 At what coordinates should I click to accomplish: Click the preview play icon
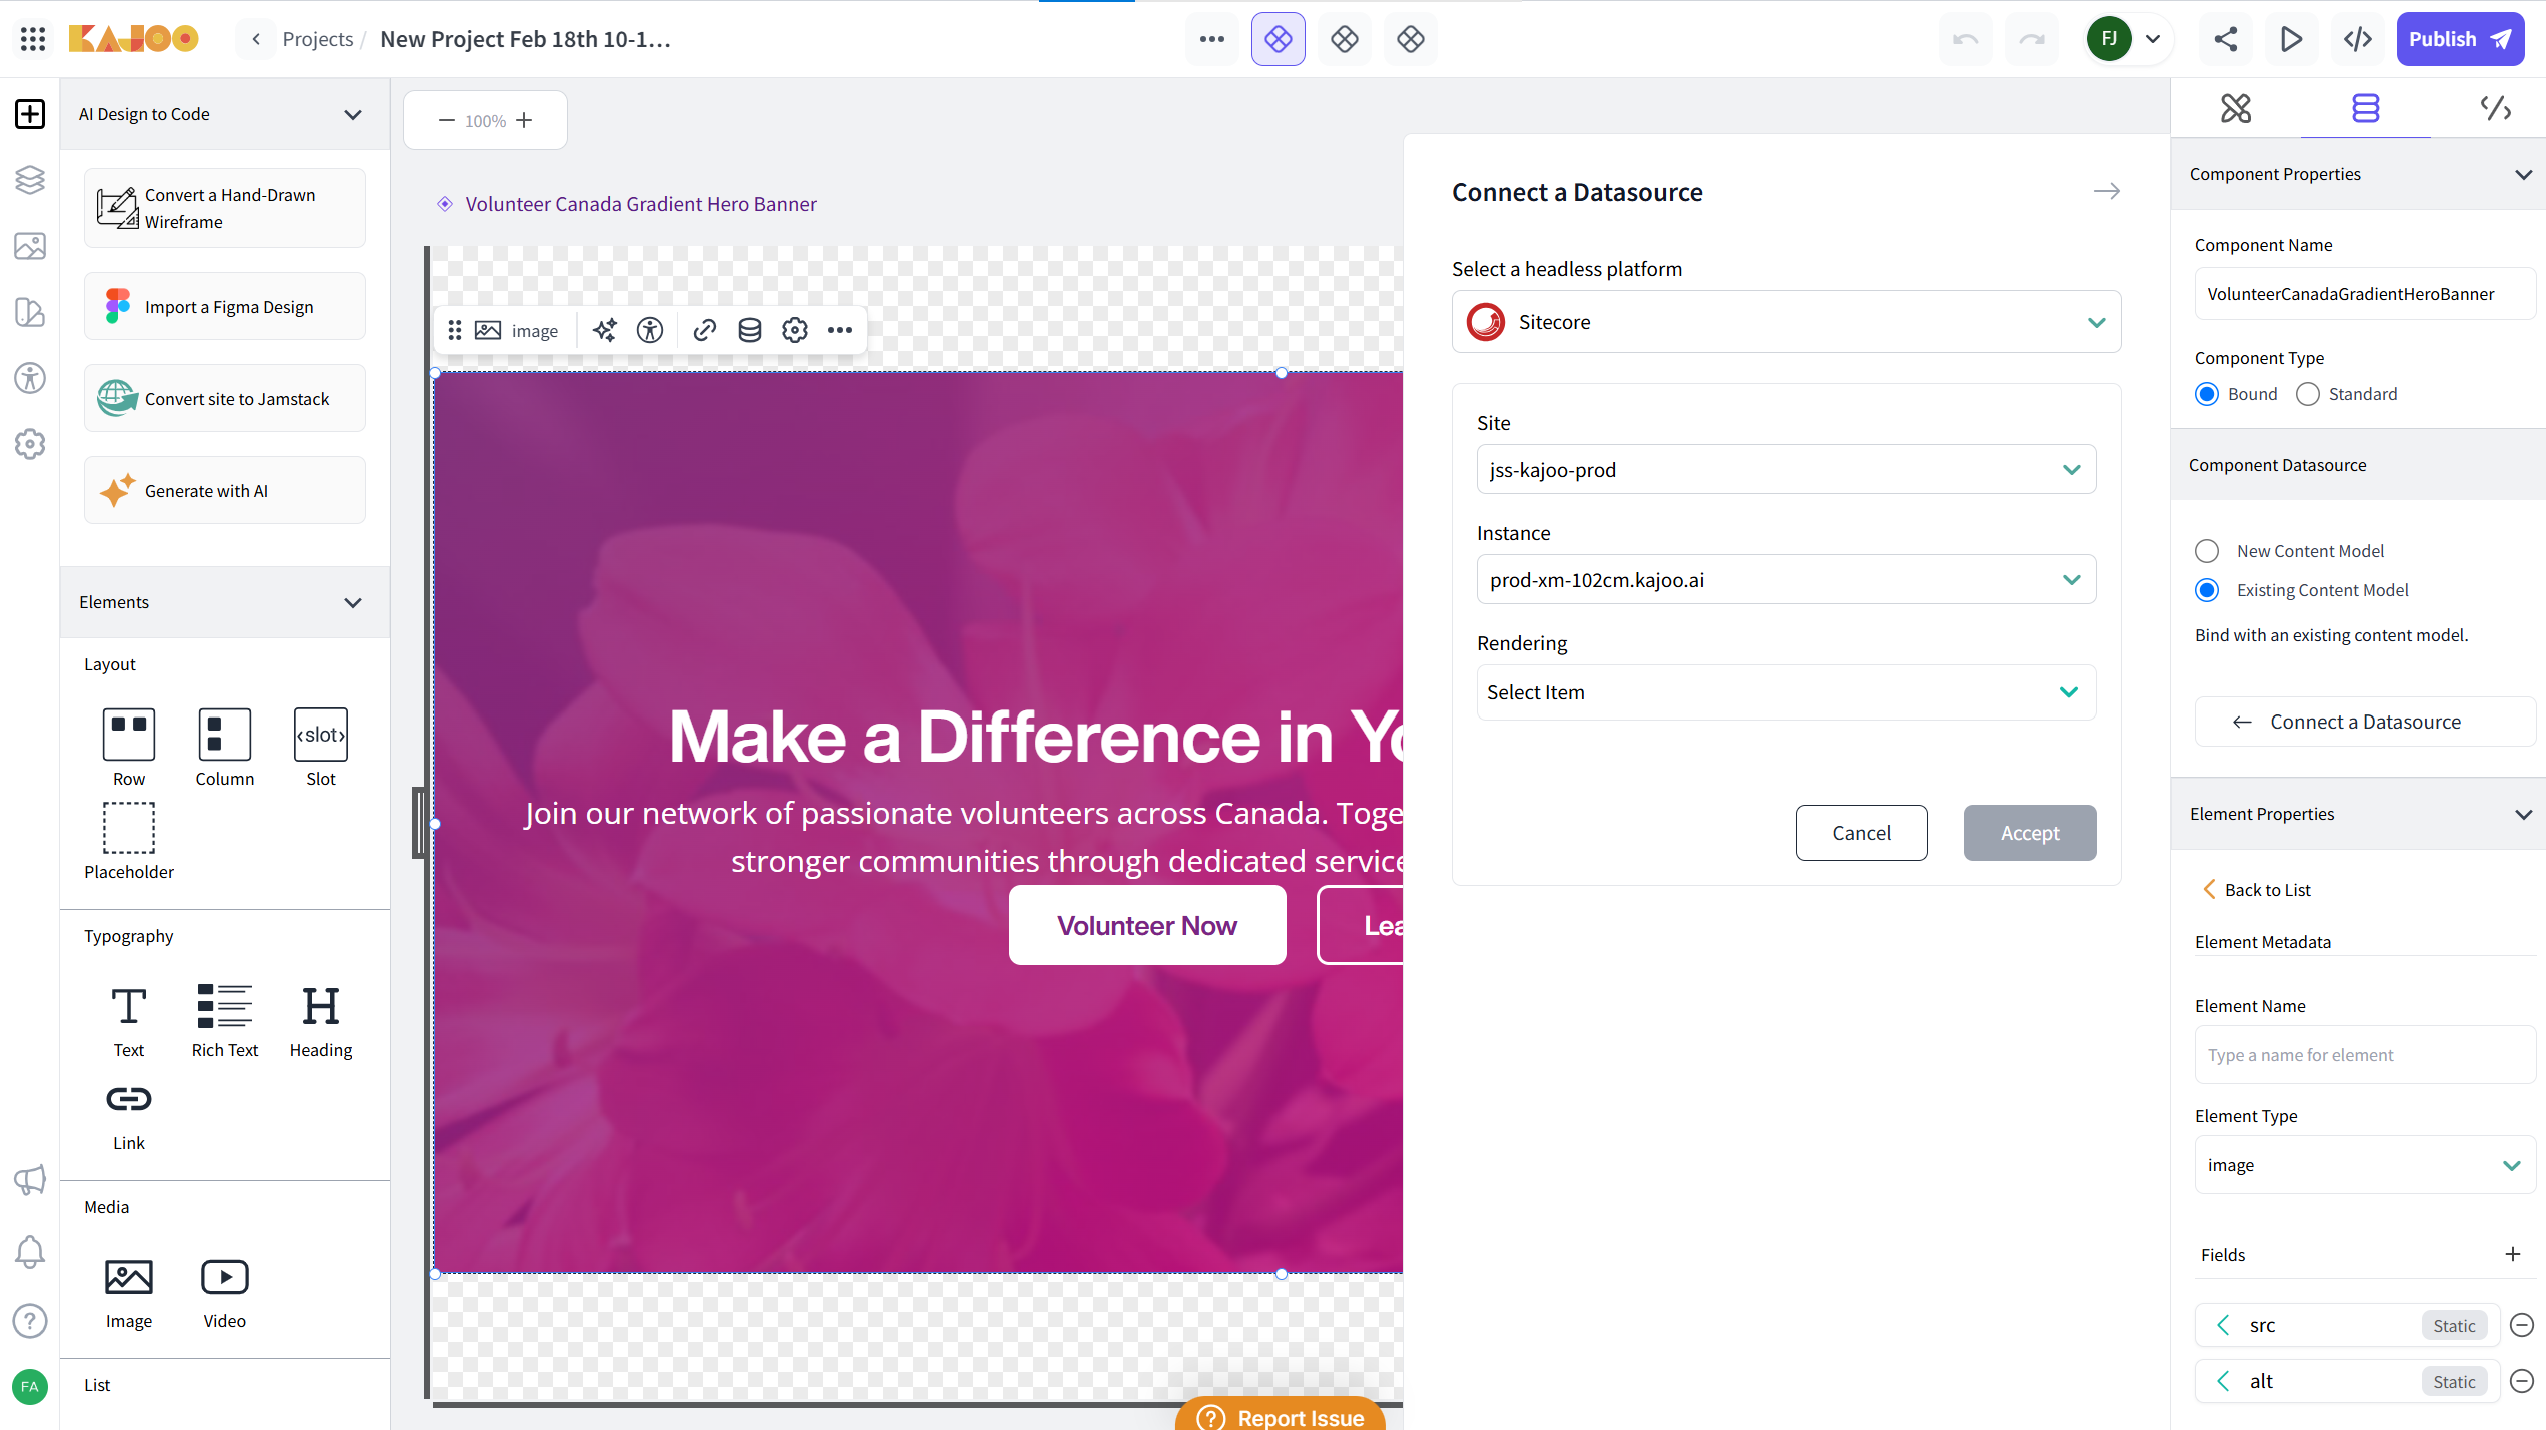click(2290, 39)
